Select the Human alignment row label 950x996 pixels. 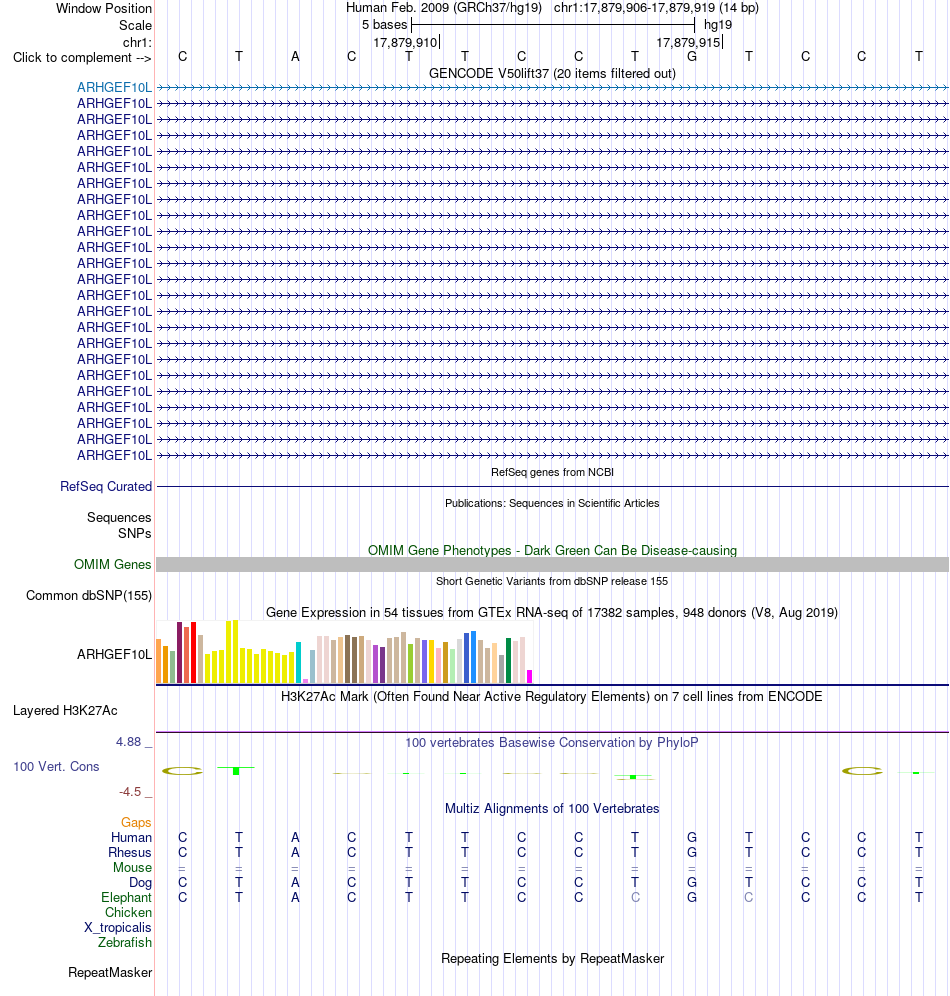(x=131, y=838)
